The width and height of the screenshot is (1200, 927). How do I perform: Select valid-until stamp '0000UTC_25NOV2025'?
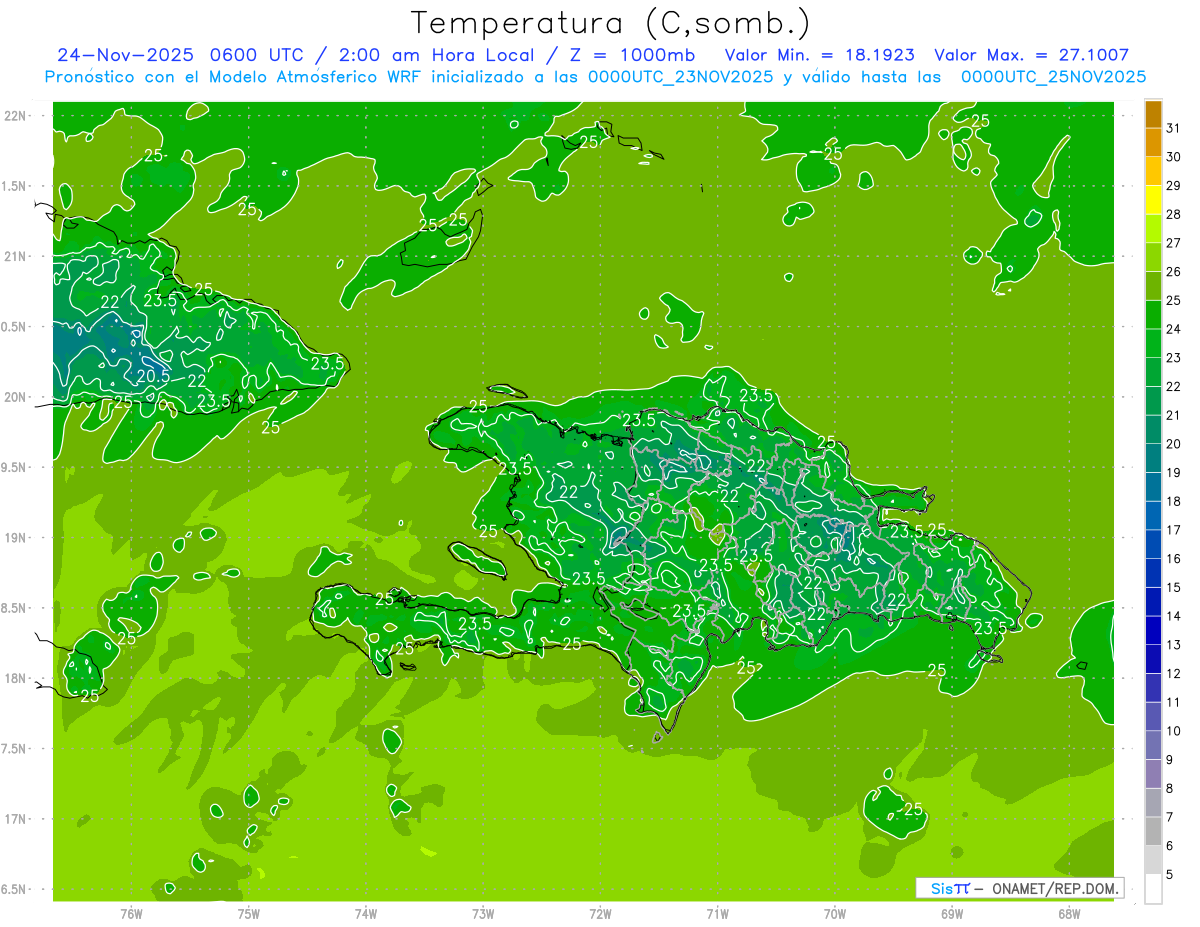(1053, 76)
